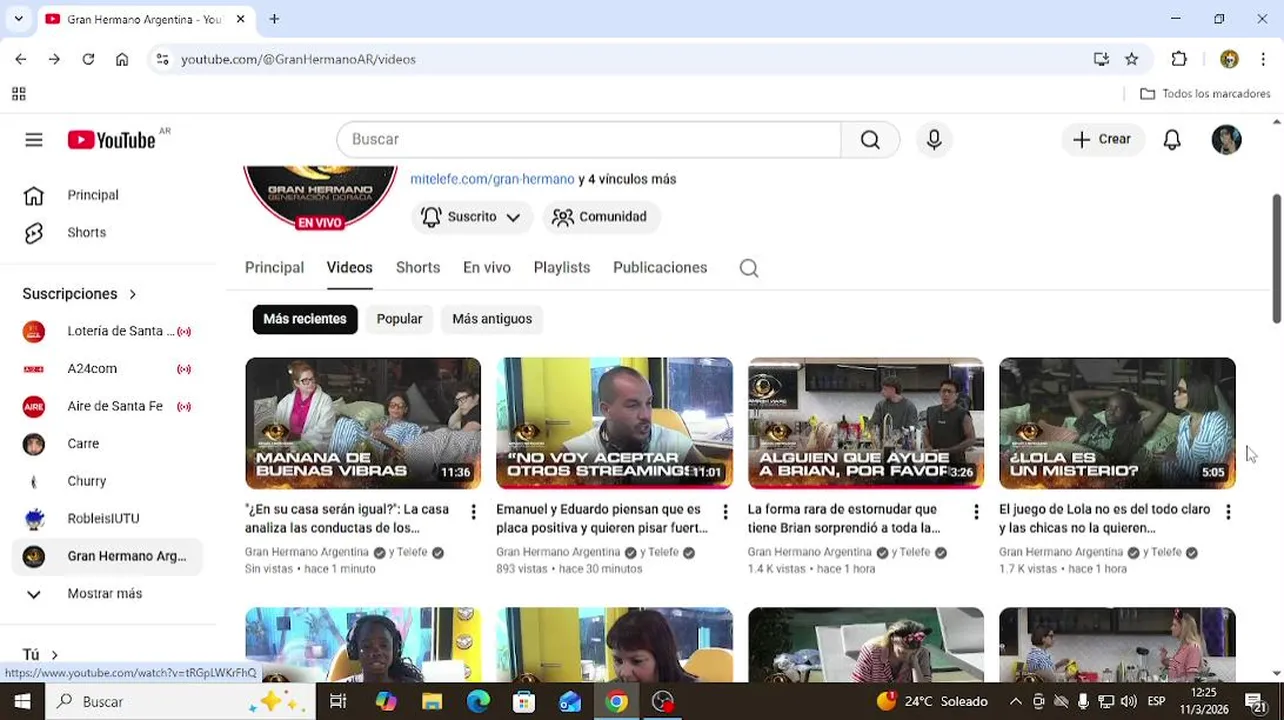Open the A24com subscription
The height and width of the screenshot is (720, 1284).
tap(105, 369)
